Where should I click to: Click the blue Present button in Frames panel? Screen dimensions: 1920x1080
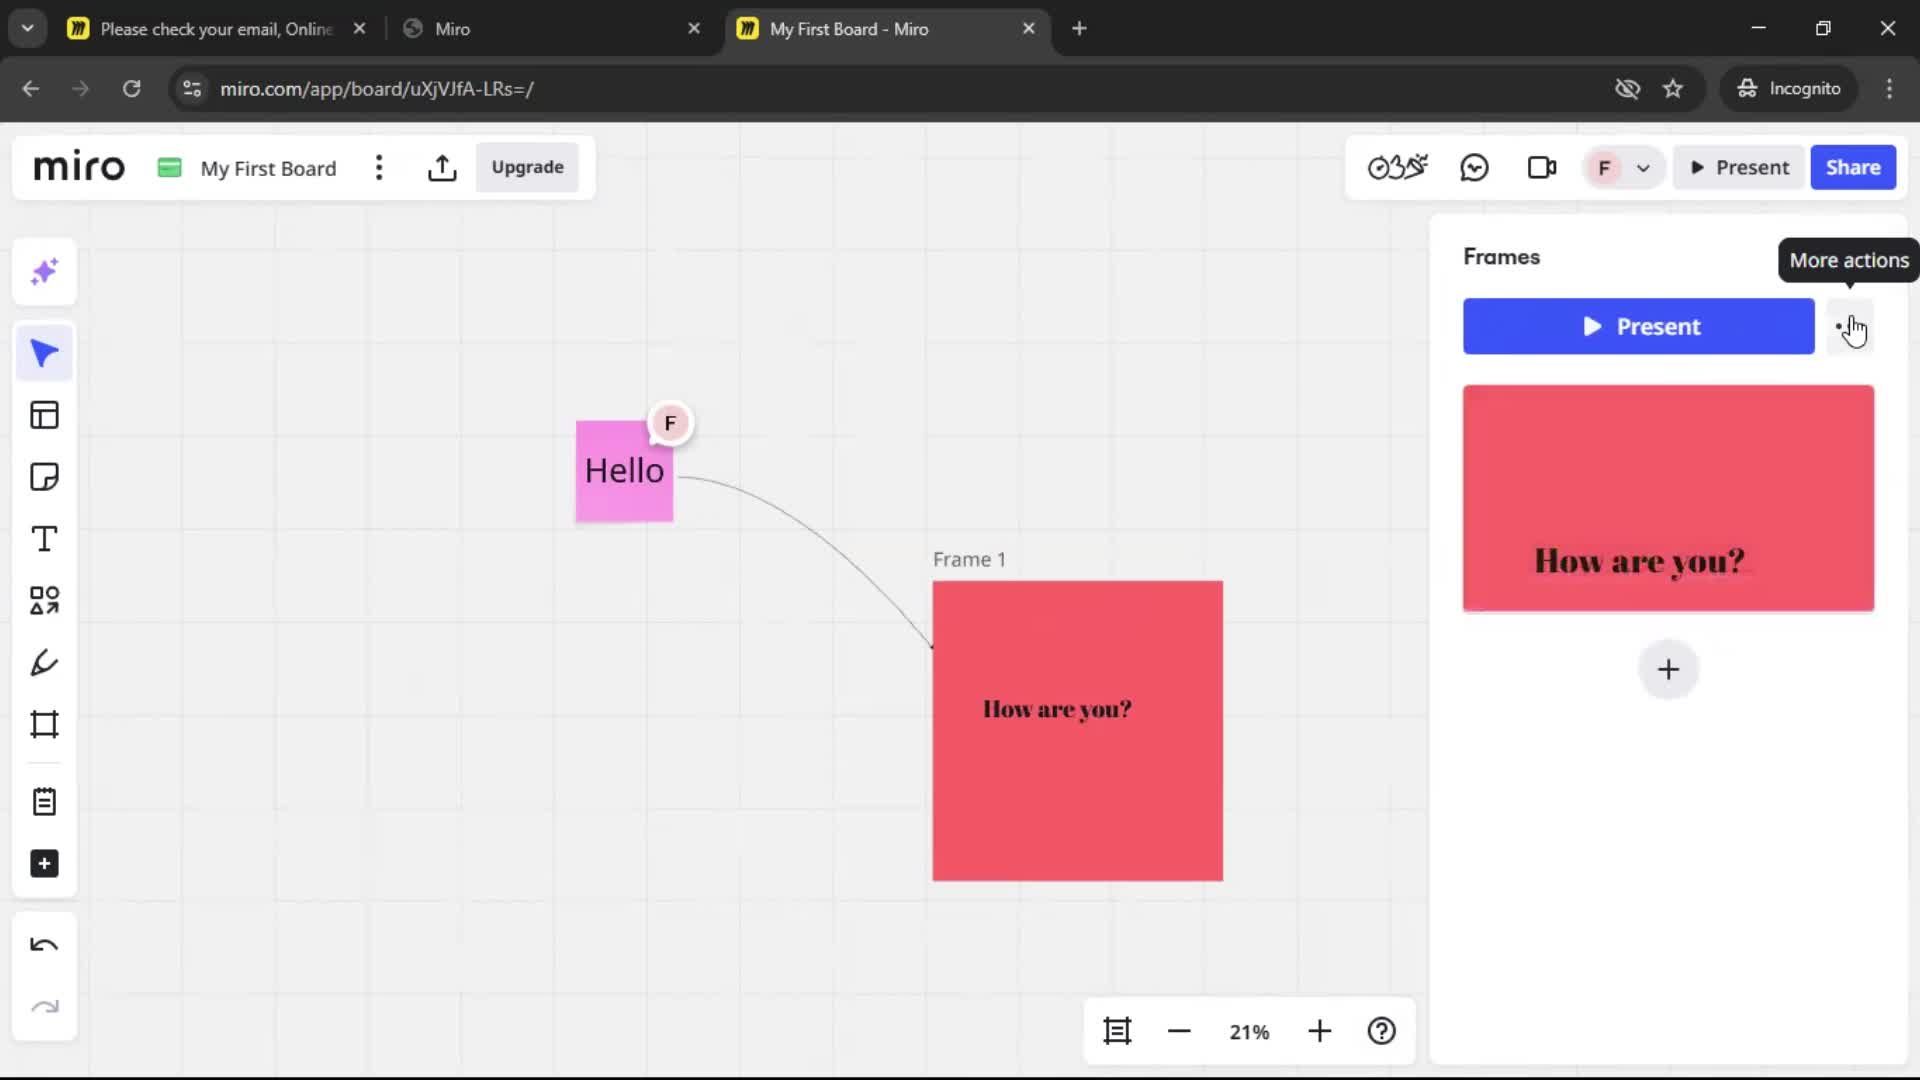[1638, 327]
